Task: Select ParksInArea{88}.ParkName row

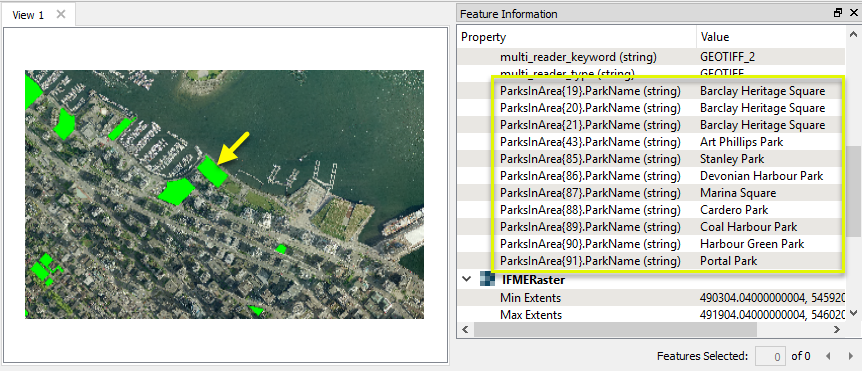Action: click(651, 210)
